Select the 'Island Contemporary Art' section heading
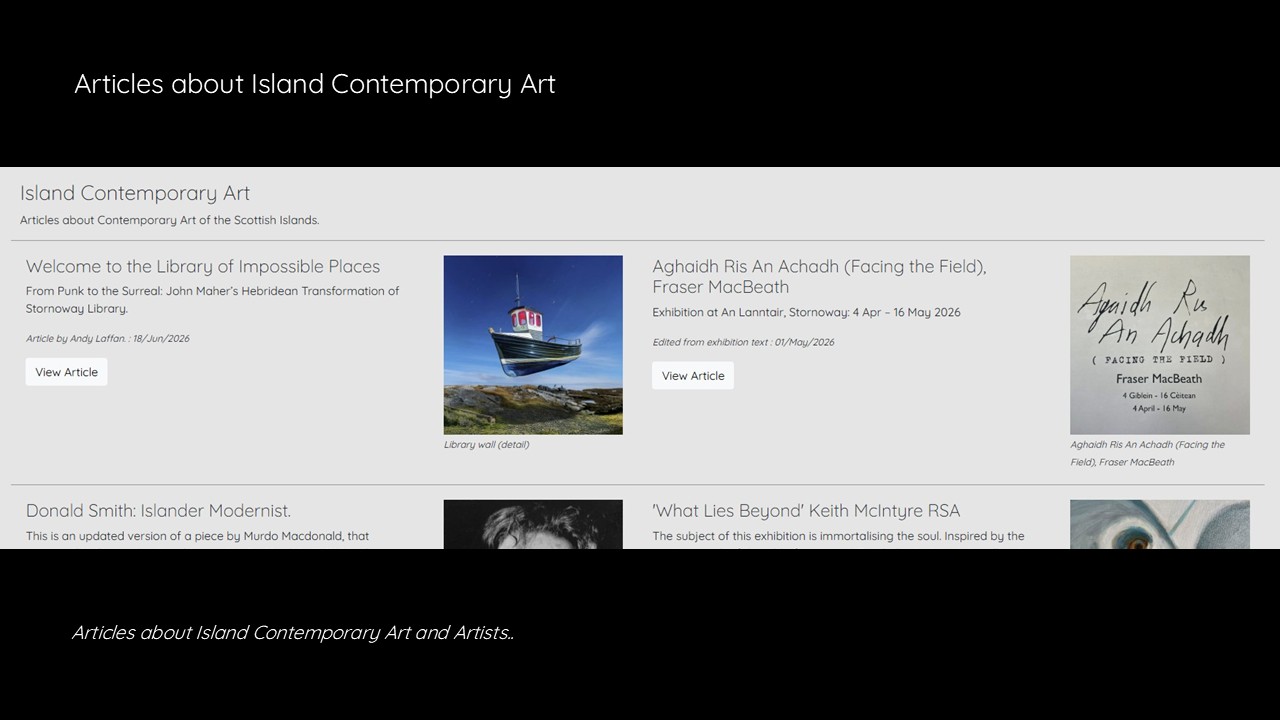 135,193
